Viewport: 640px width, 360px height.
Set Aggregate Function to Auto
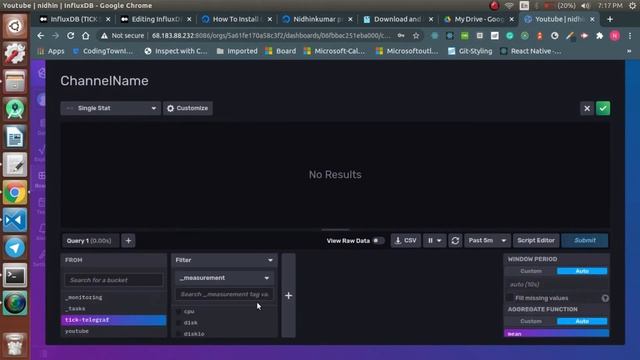click(x=582, y=321)
